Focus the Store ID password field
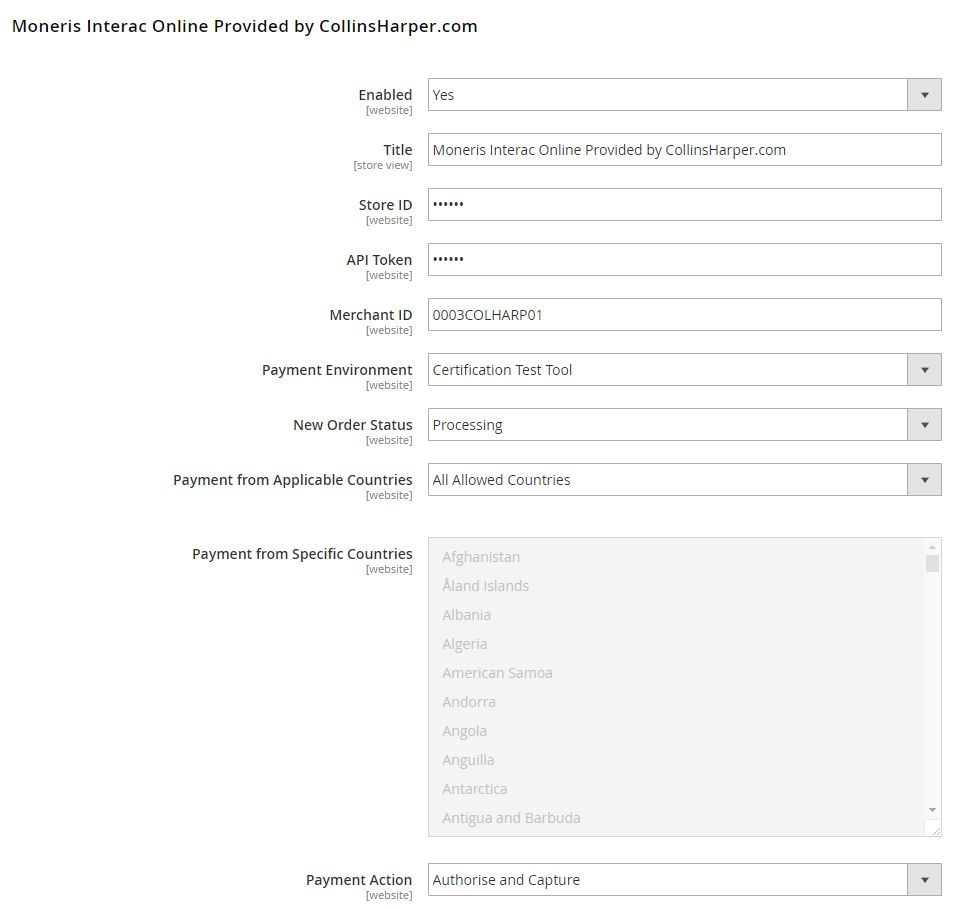The height and width of the screenshot is (909, 955). (x=685, y=205)
